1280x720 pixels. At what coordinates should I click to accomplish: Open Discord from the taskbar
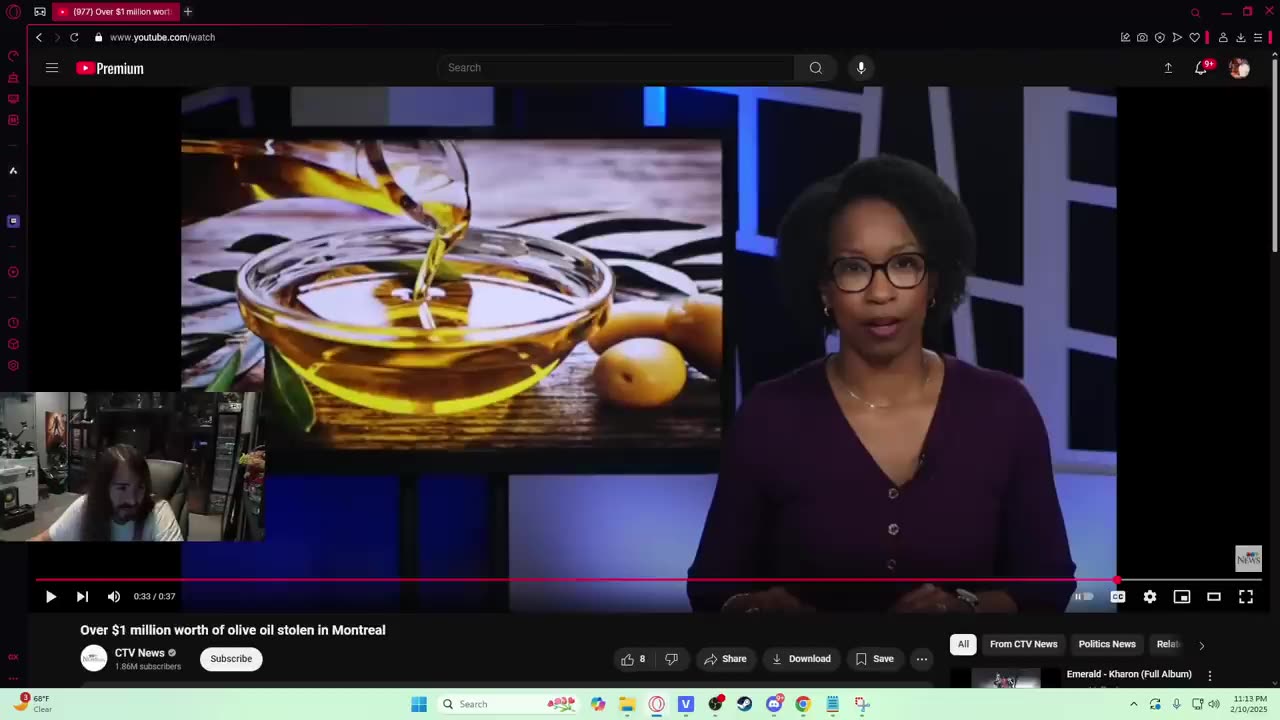[x=774, y=704]
